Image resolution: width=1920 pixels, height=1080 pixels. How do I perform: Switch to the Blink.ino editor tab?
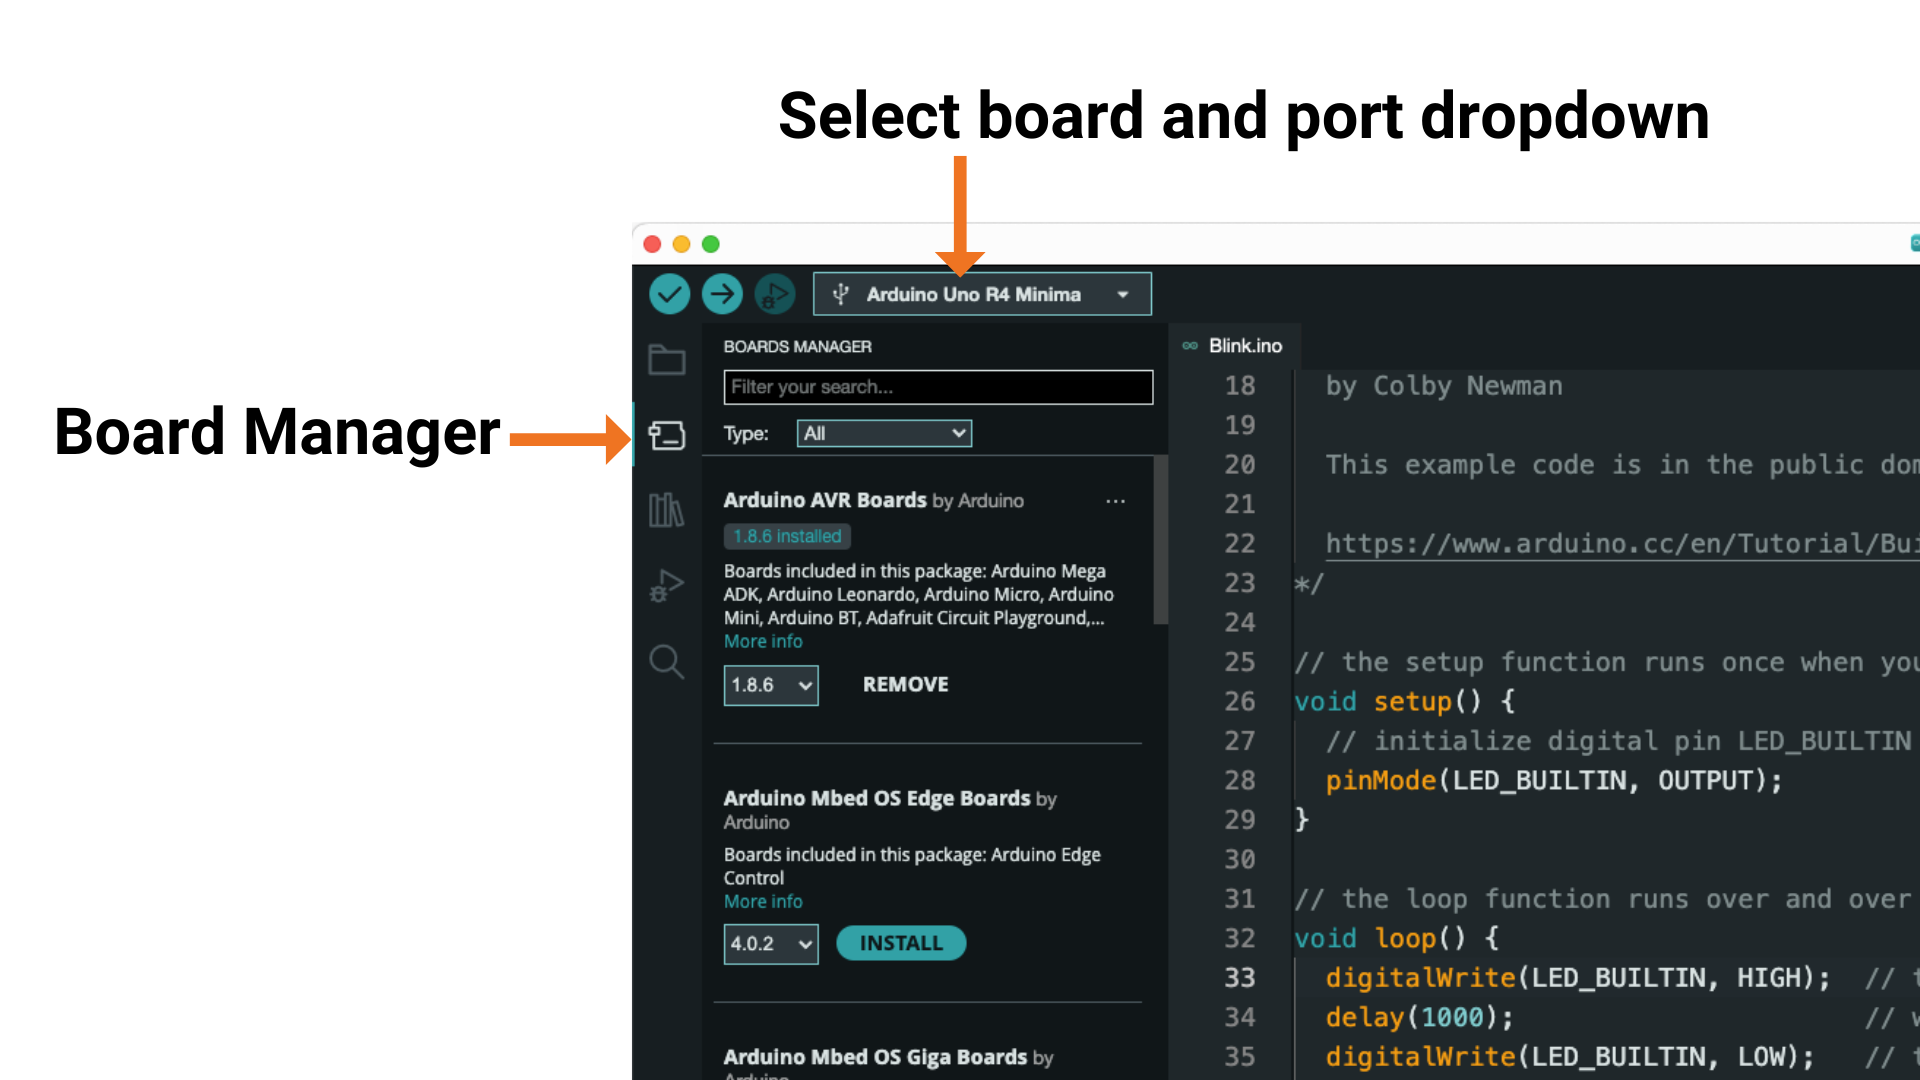1245,345
